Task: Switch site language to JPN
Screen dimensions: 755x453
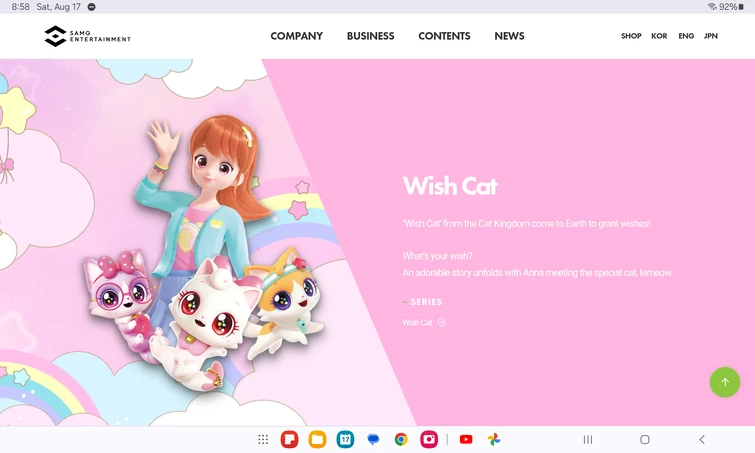Action: coord(711,36)
